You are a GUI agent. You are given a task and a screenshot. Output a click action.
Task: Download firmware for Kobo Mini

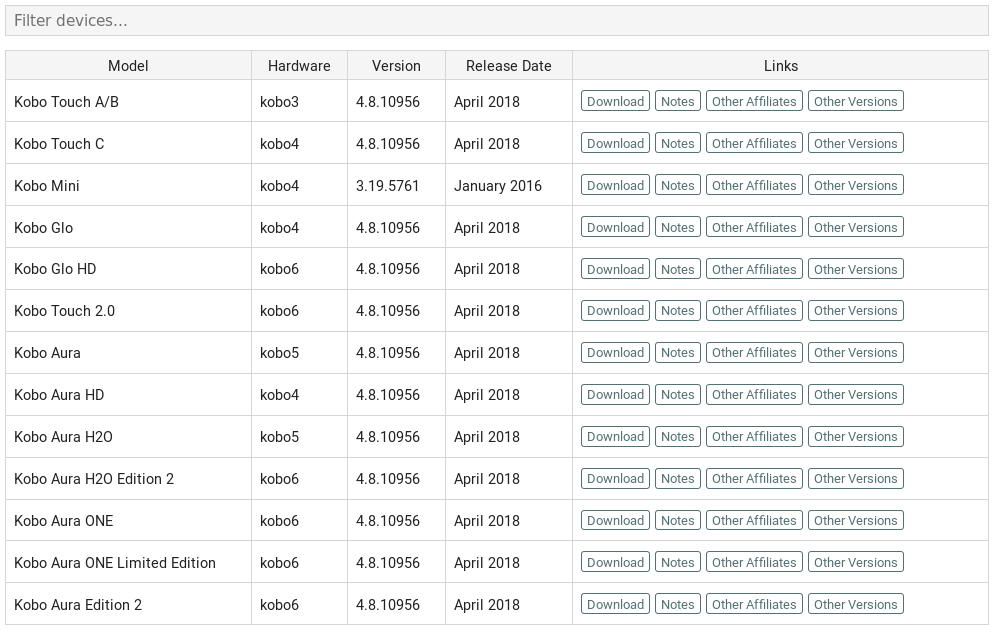tap(615, 185)
